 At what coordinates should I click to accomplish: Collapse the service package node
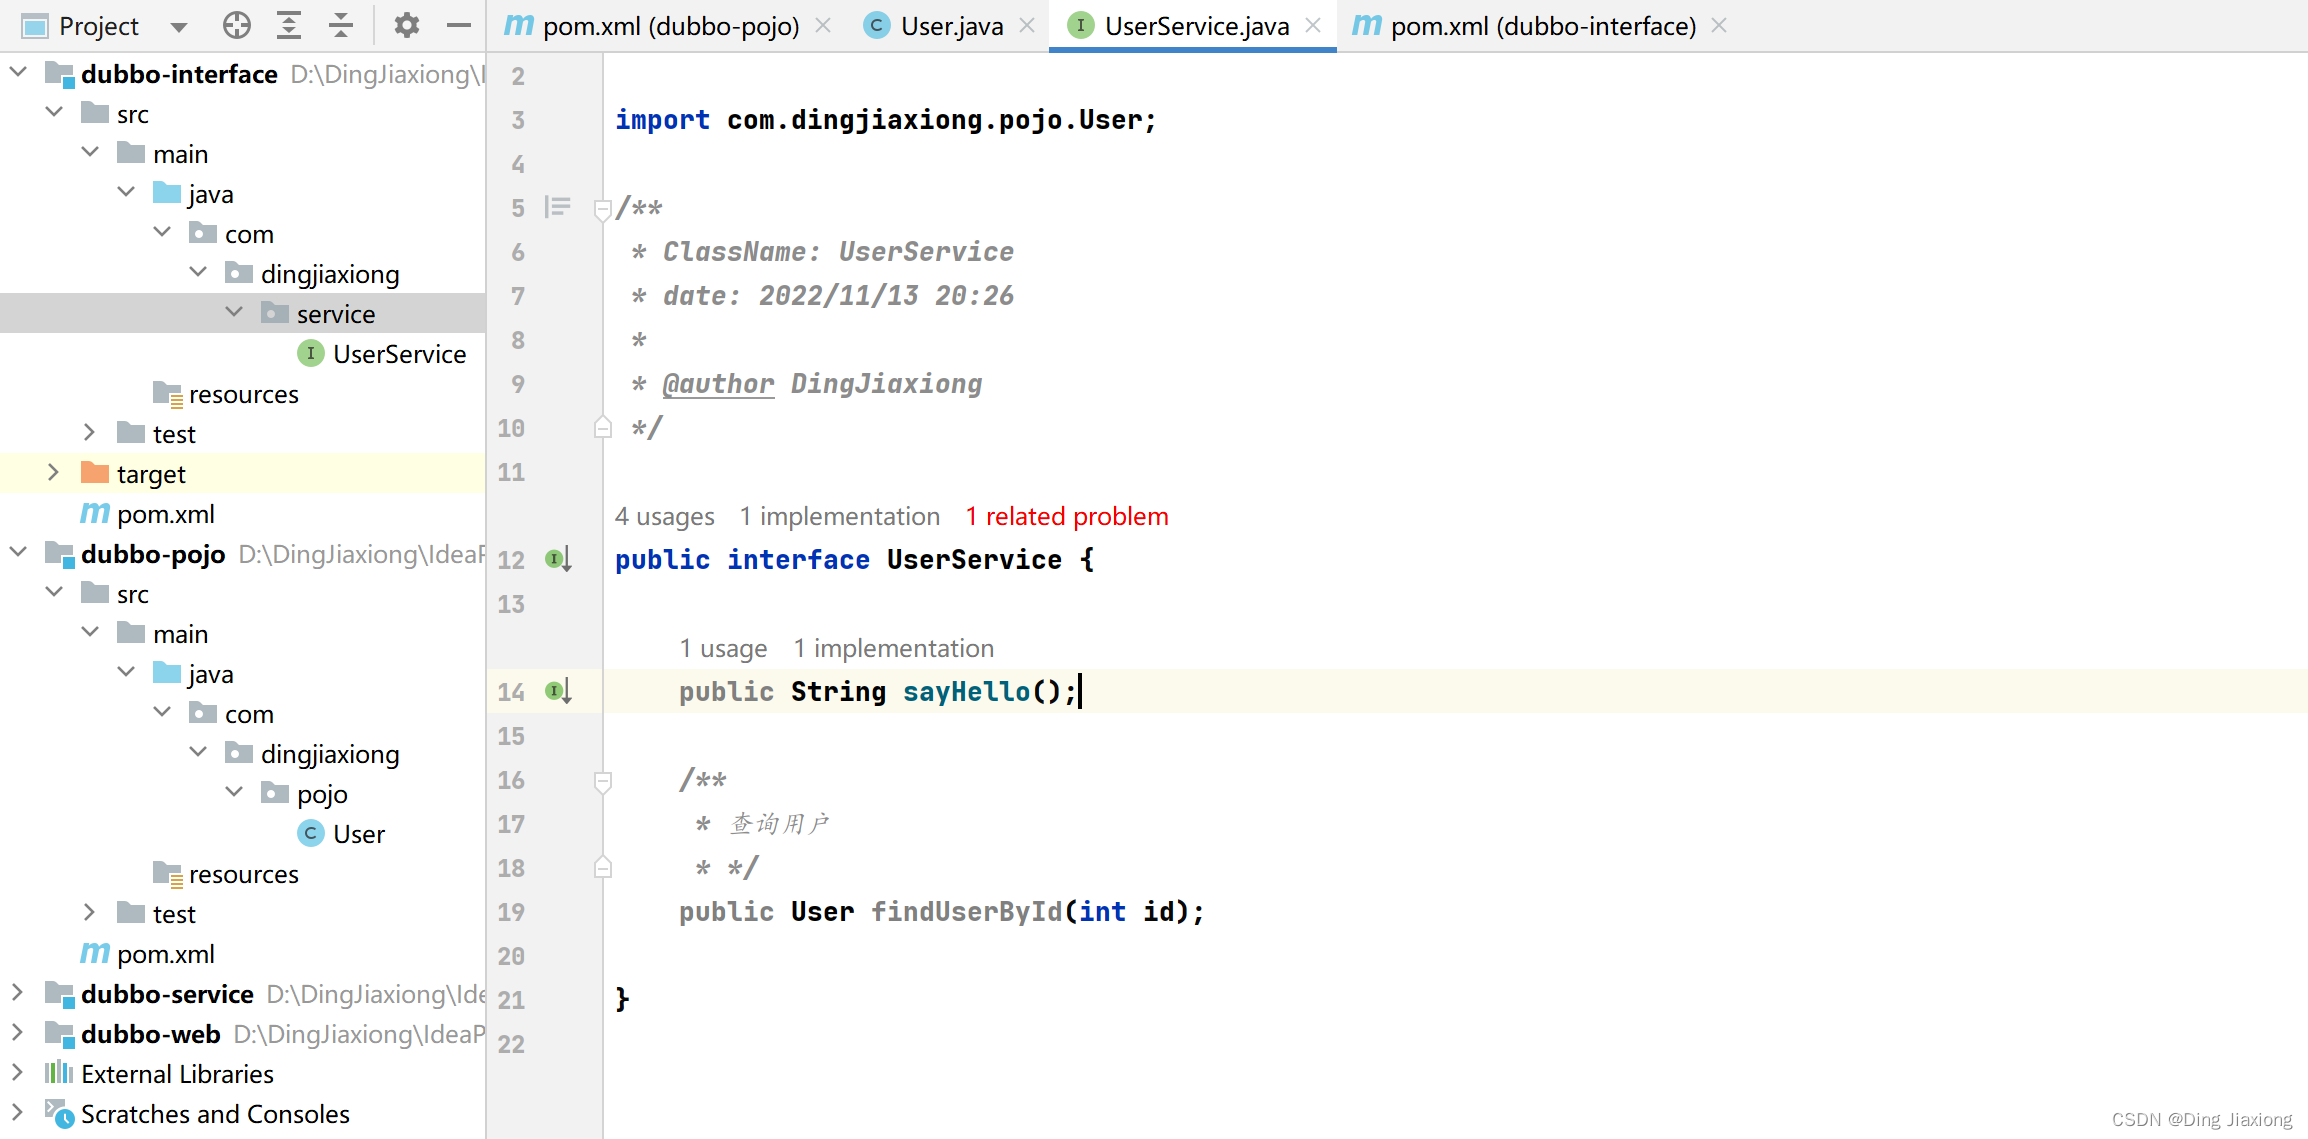coord(234,312)
